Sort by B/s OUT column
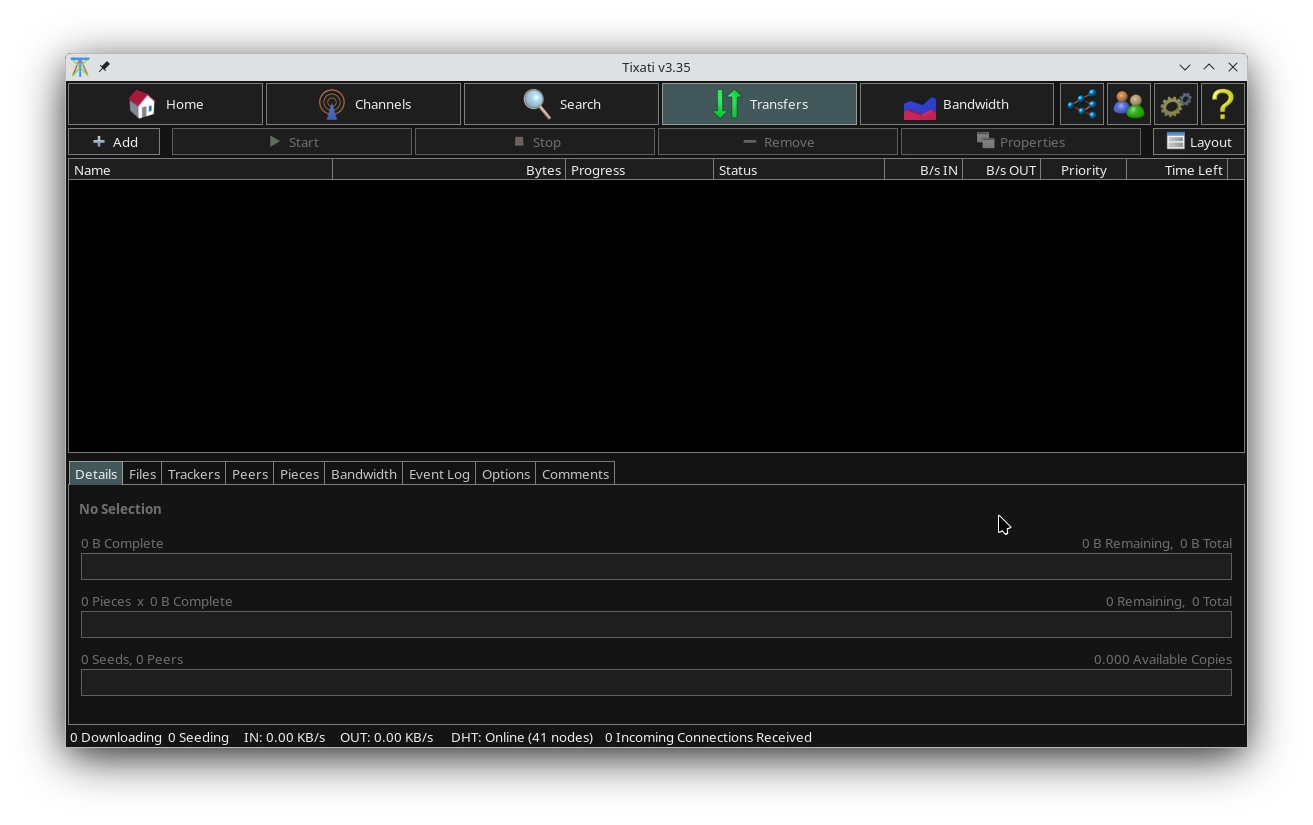The height and width of the screenshot is (825, 1313). [1002, 170]
